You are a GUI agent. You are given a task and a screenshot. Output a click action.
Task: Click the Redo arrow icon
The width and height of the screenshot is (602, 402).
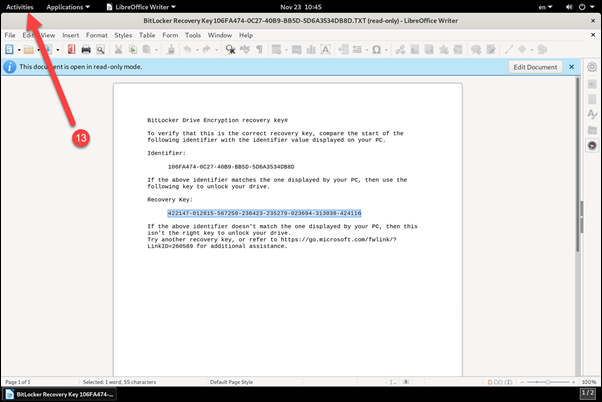point(207,50)
